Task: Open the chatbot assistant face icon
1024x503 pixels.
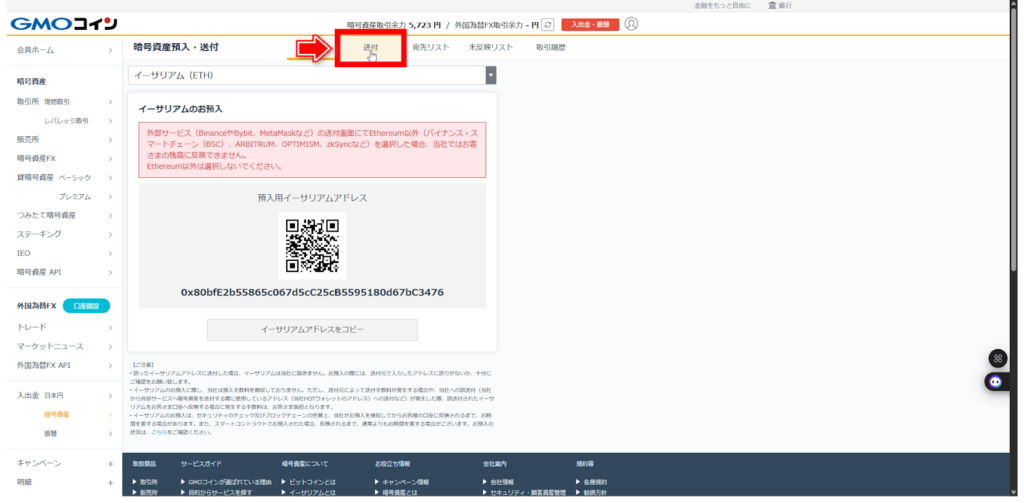Action: click(x=997, y=381)
